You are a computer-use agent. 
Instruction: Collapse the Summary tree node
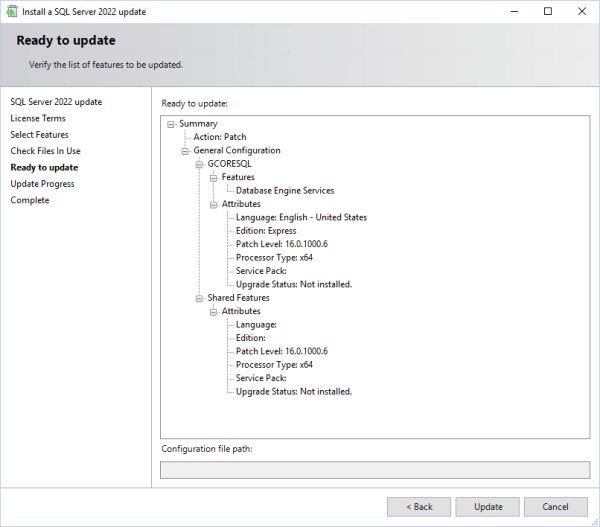[x=172, y=124]
